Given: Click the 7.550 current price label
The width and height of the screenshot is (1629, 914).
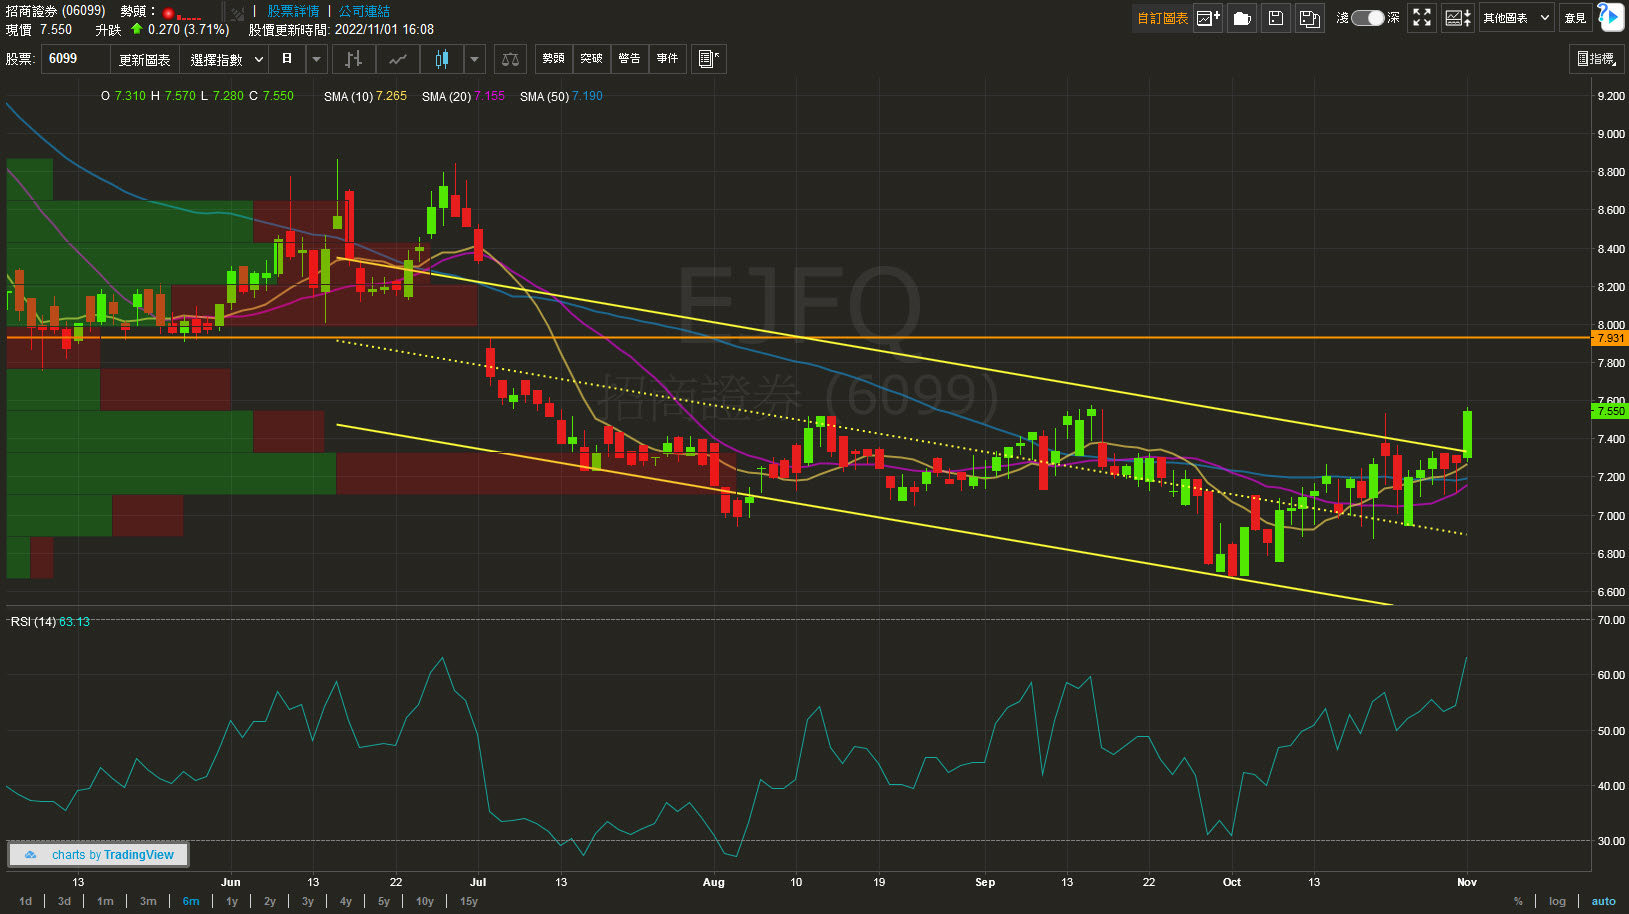Looking at the screenshot, I should click(x=1610, y=411).
